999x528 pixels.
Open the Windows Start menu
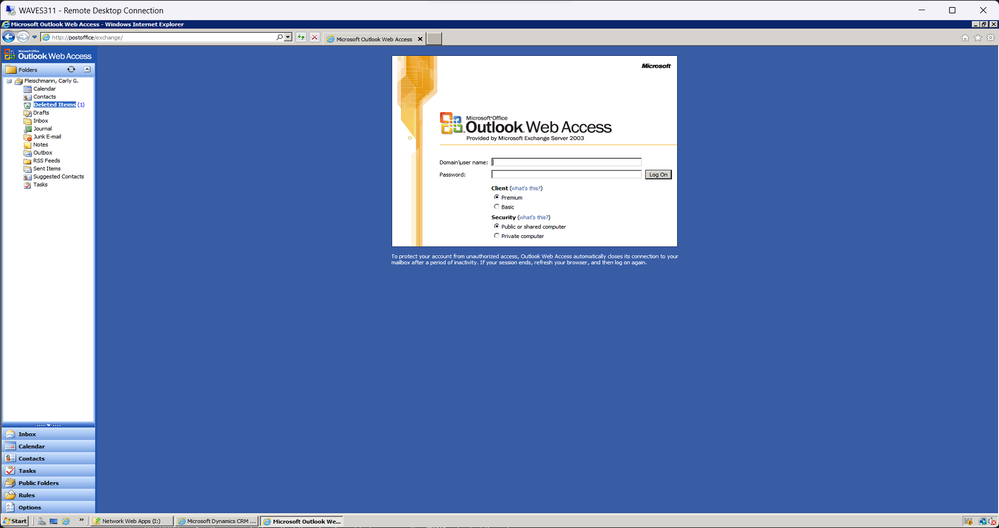(x=15, y=521)
